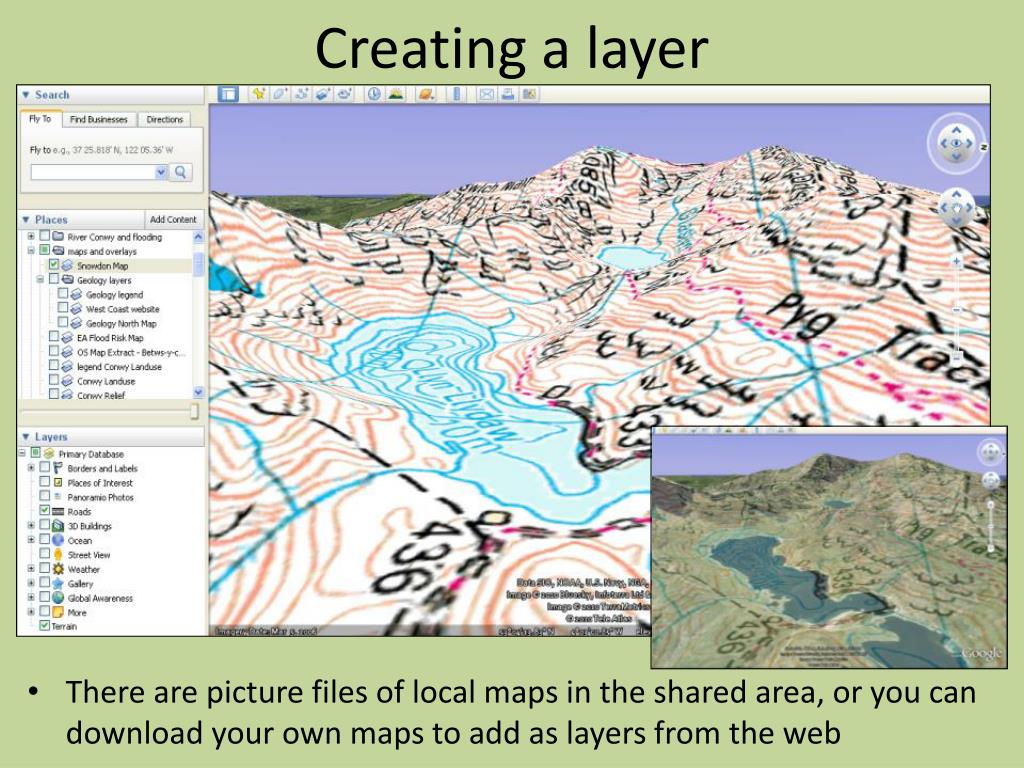
Task: Expand the Borders and Labels node
Action: tap(31, 468)
